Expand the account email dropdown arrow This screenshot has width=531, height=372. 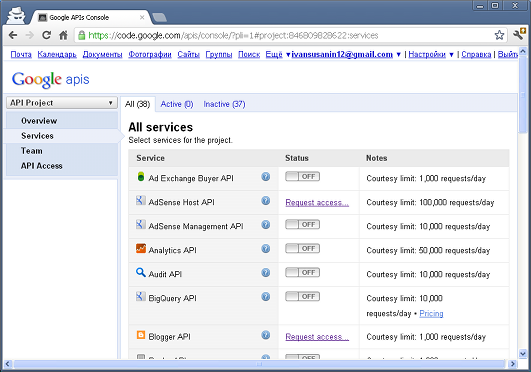(x=399, y=55)
